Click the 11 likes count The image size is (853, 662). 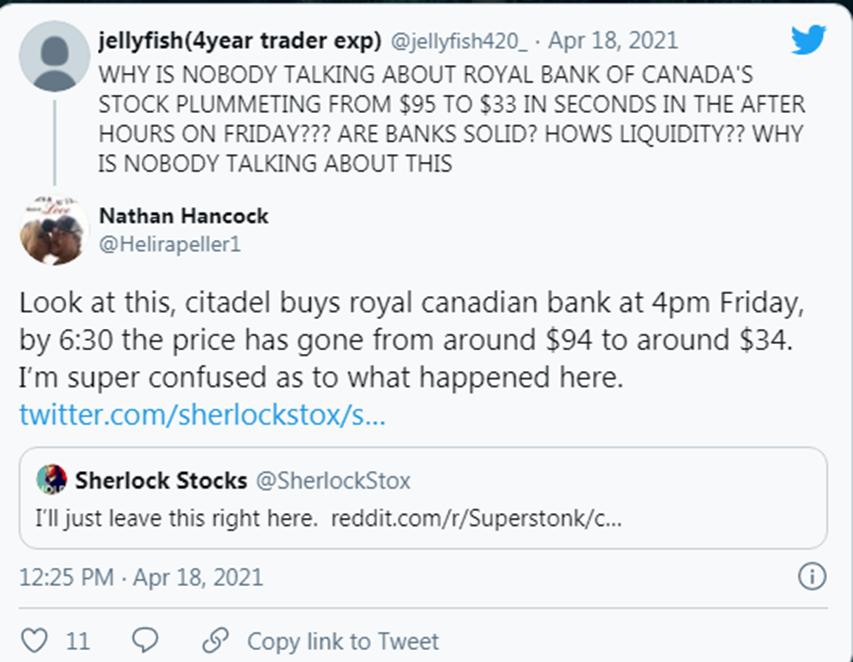coord(78,641)
